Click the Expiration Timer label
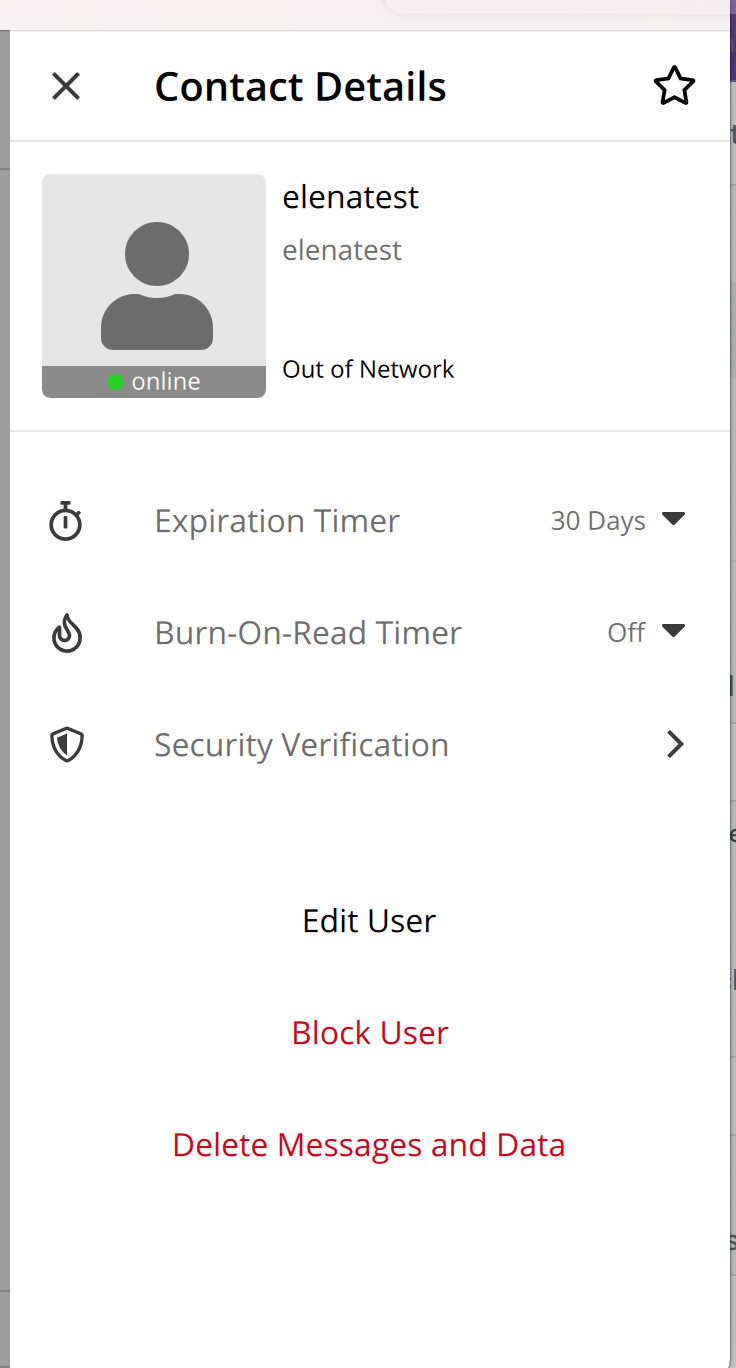Viewport: 736px width, 1368px height. point(277,521)
